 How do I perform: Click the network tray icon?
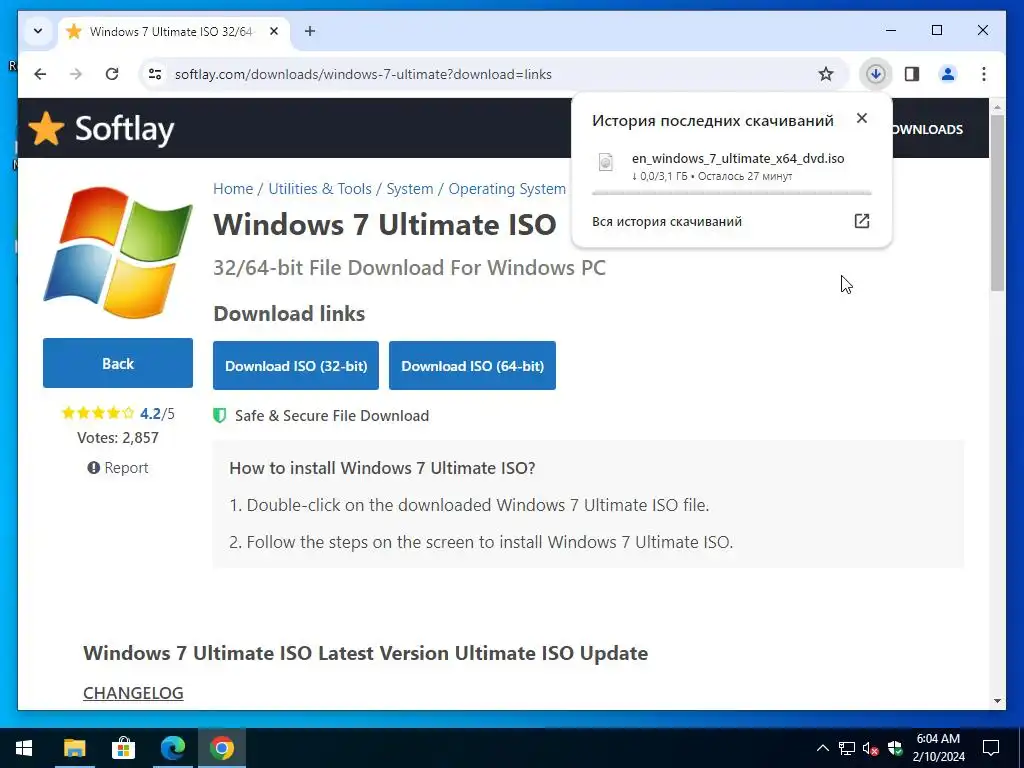click(846, 748)
